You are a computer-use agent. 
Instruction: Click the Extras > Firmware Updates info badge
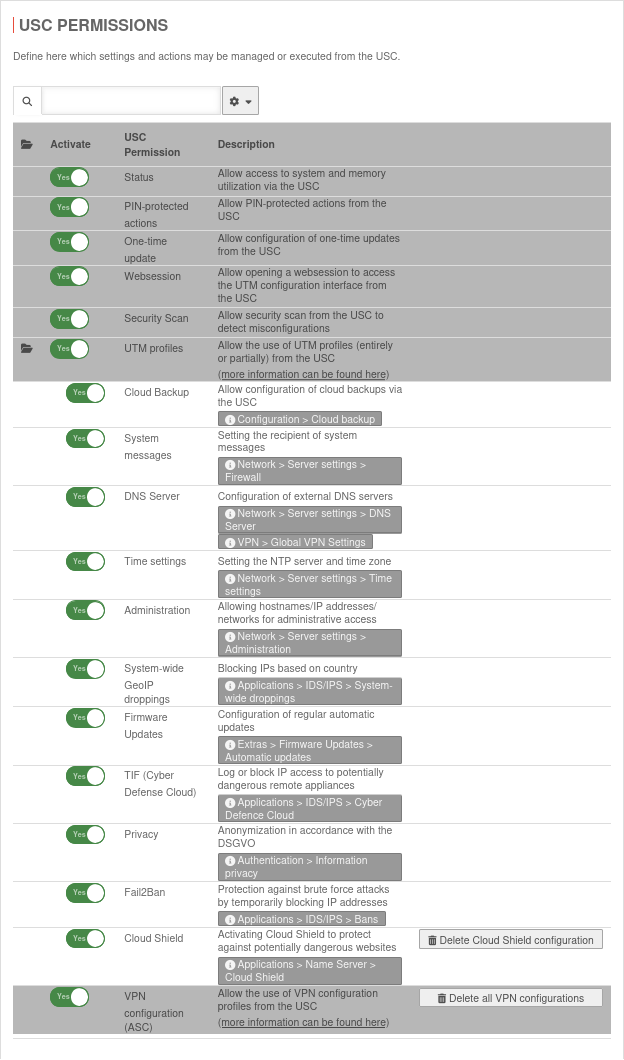309,750
